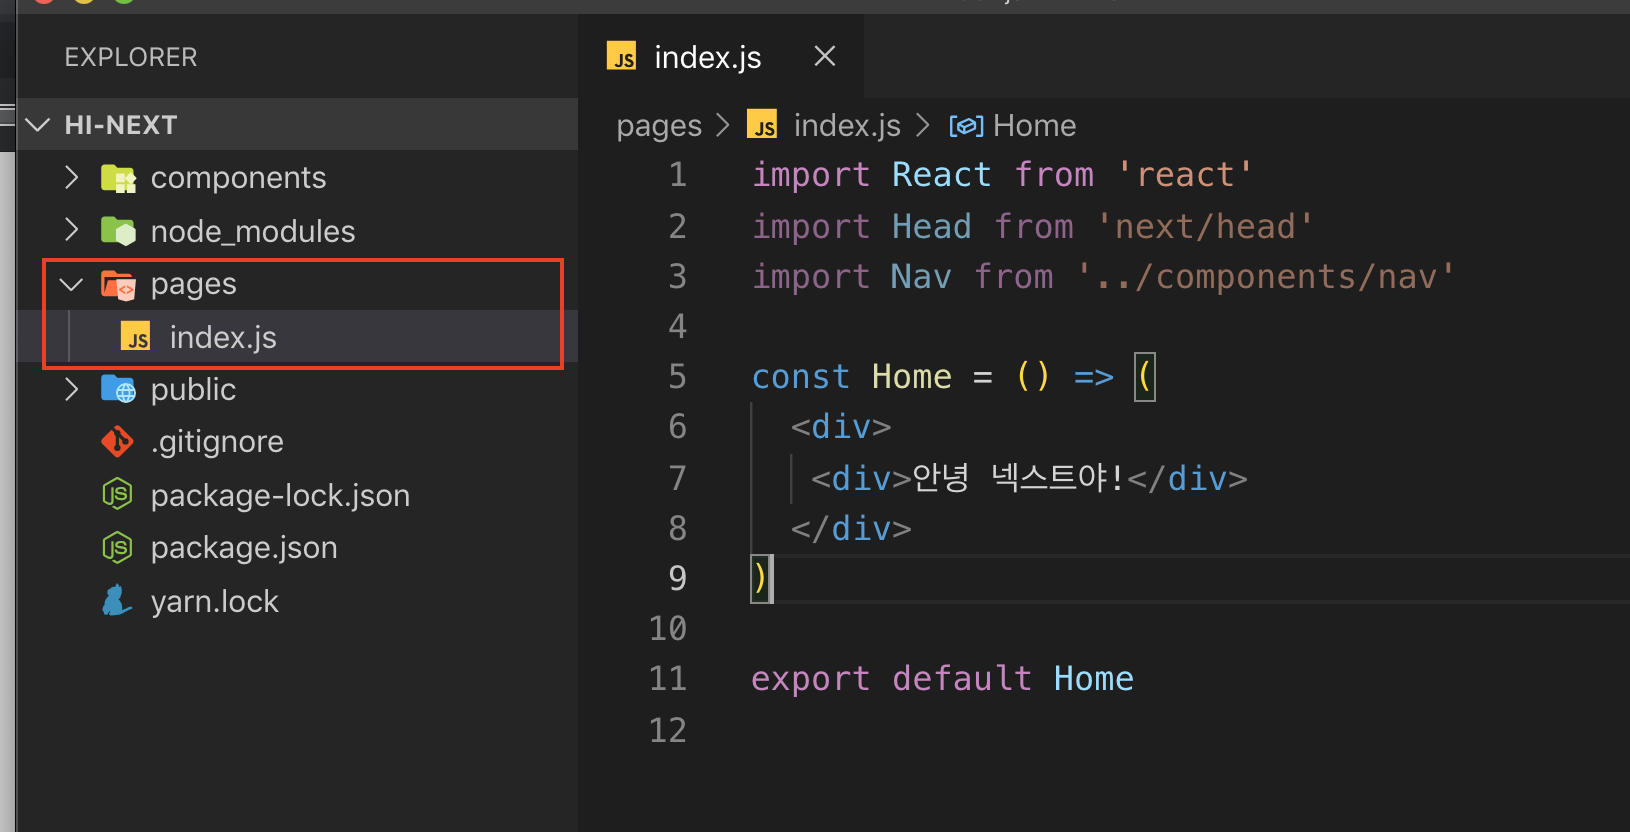Select the pages breadcrumb segment

659,126
